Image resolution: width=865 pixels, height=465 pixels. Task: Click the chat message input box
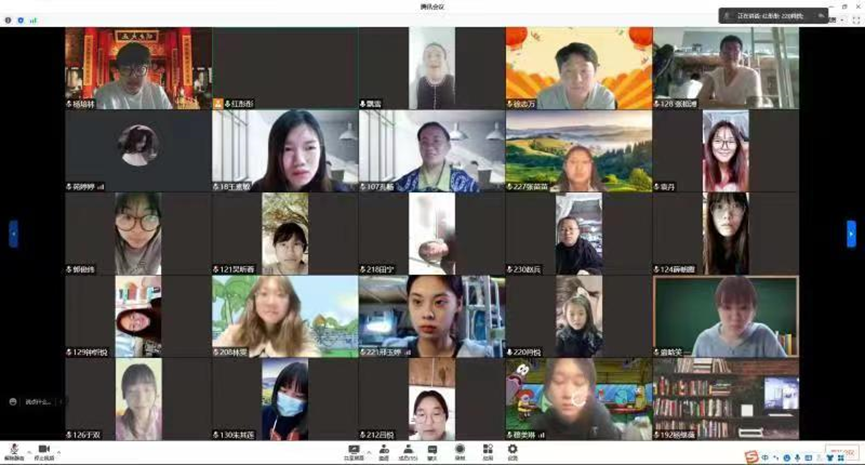coord(35,401)
